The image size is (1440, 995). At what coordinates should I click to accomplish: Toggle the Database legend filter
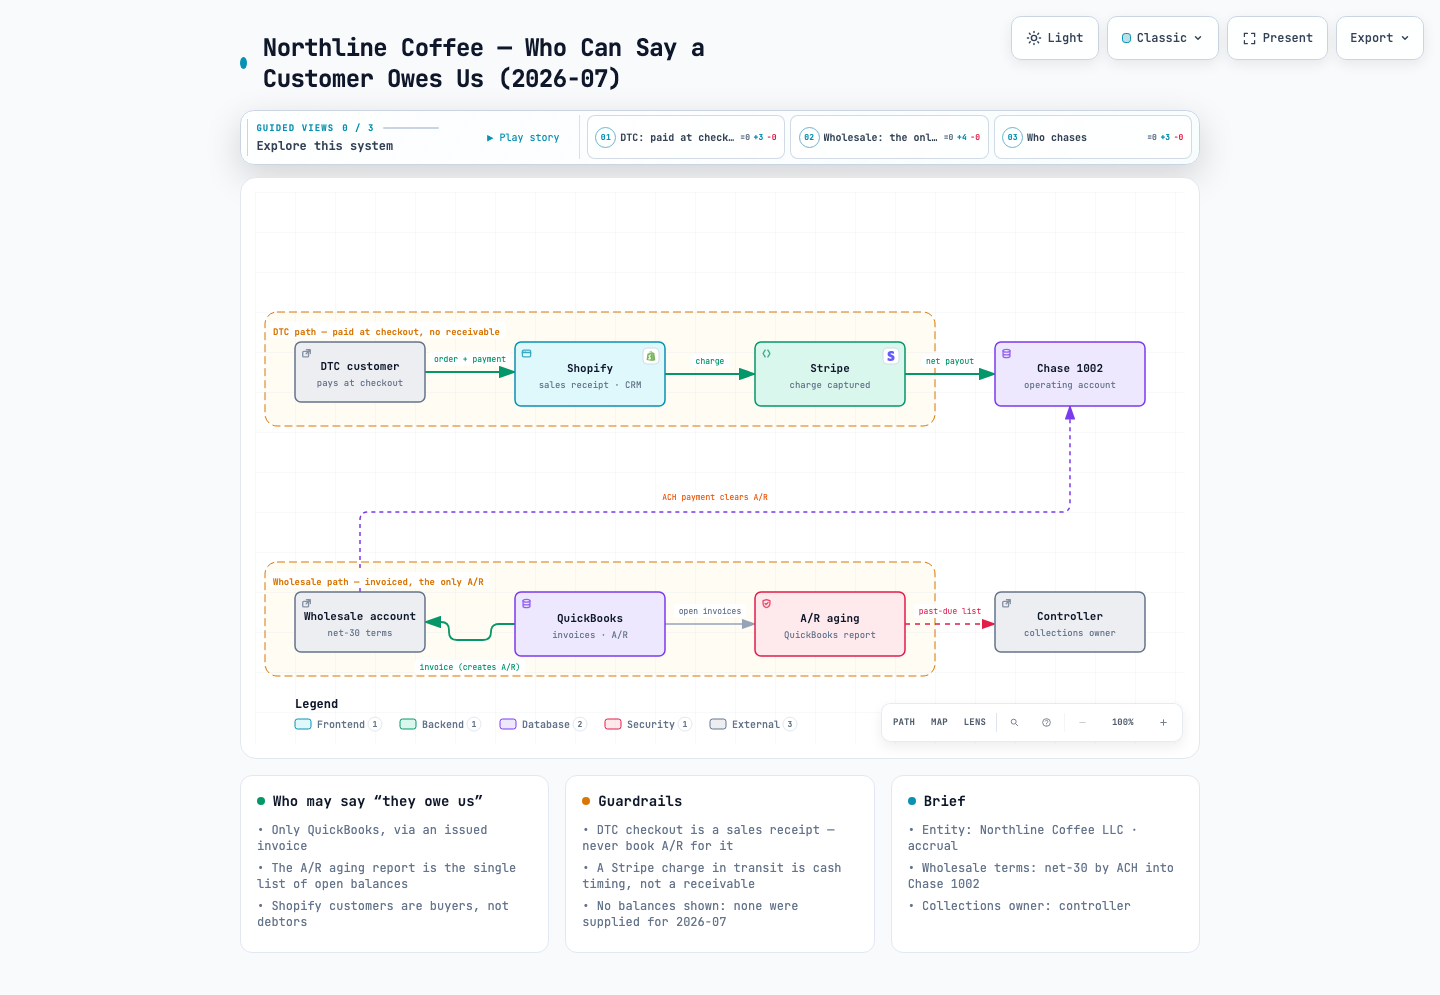pos(543,725)
